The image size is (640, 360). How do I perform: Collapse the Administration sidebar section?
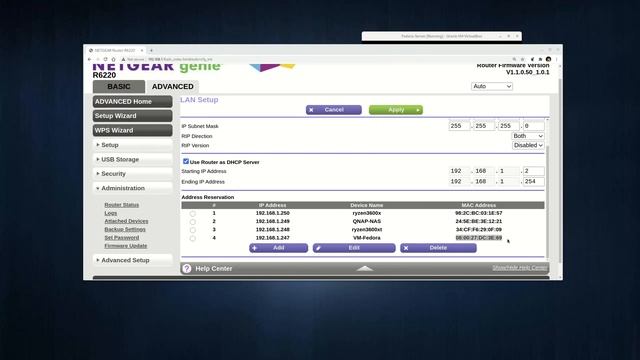[133, 188]
